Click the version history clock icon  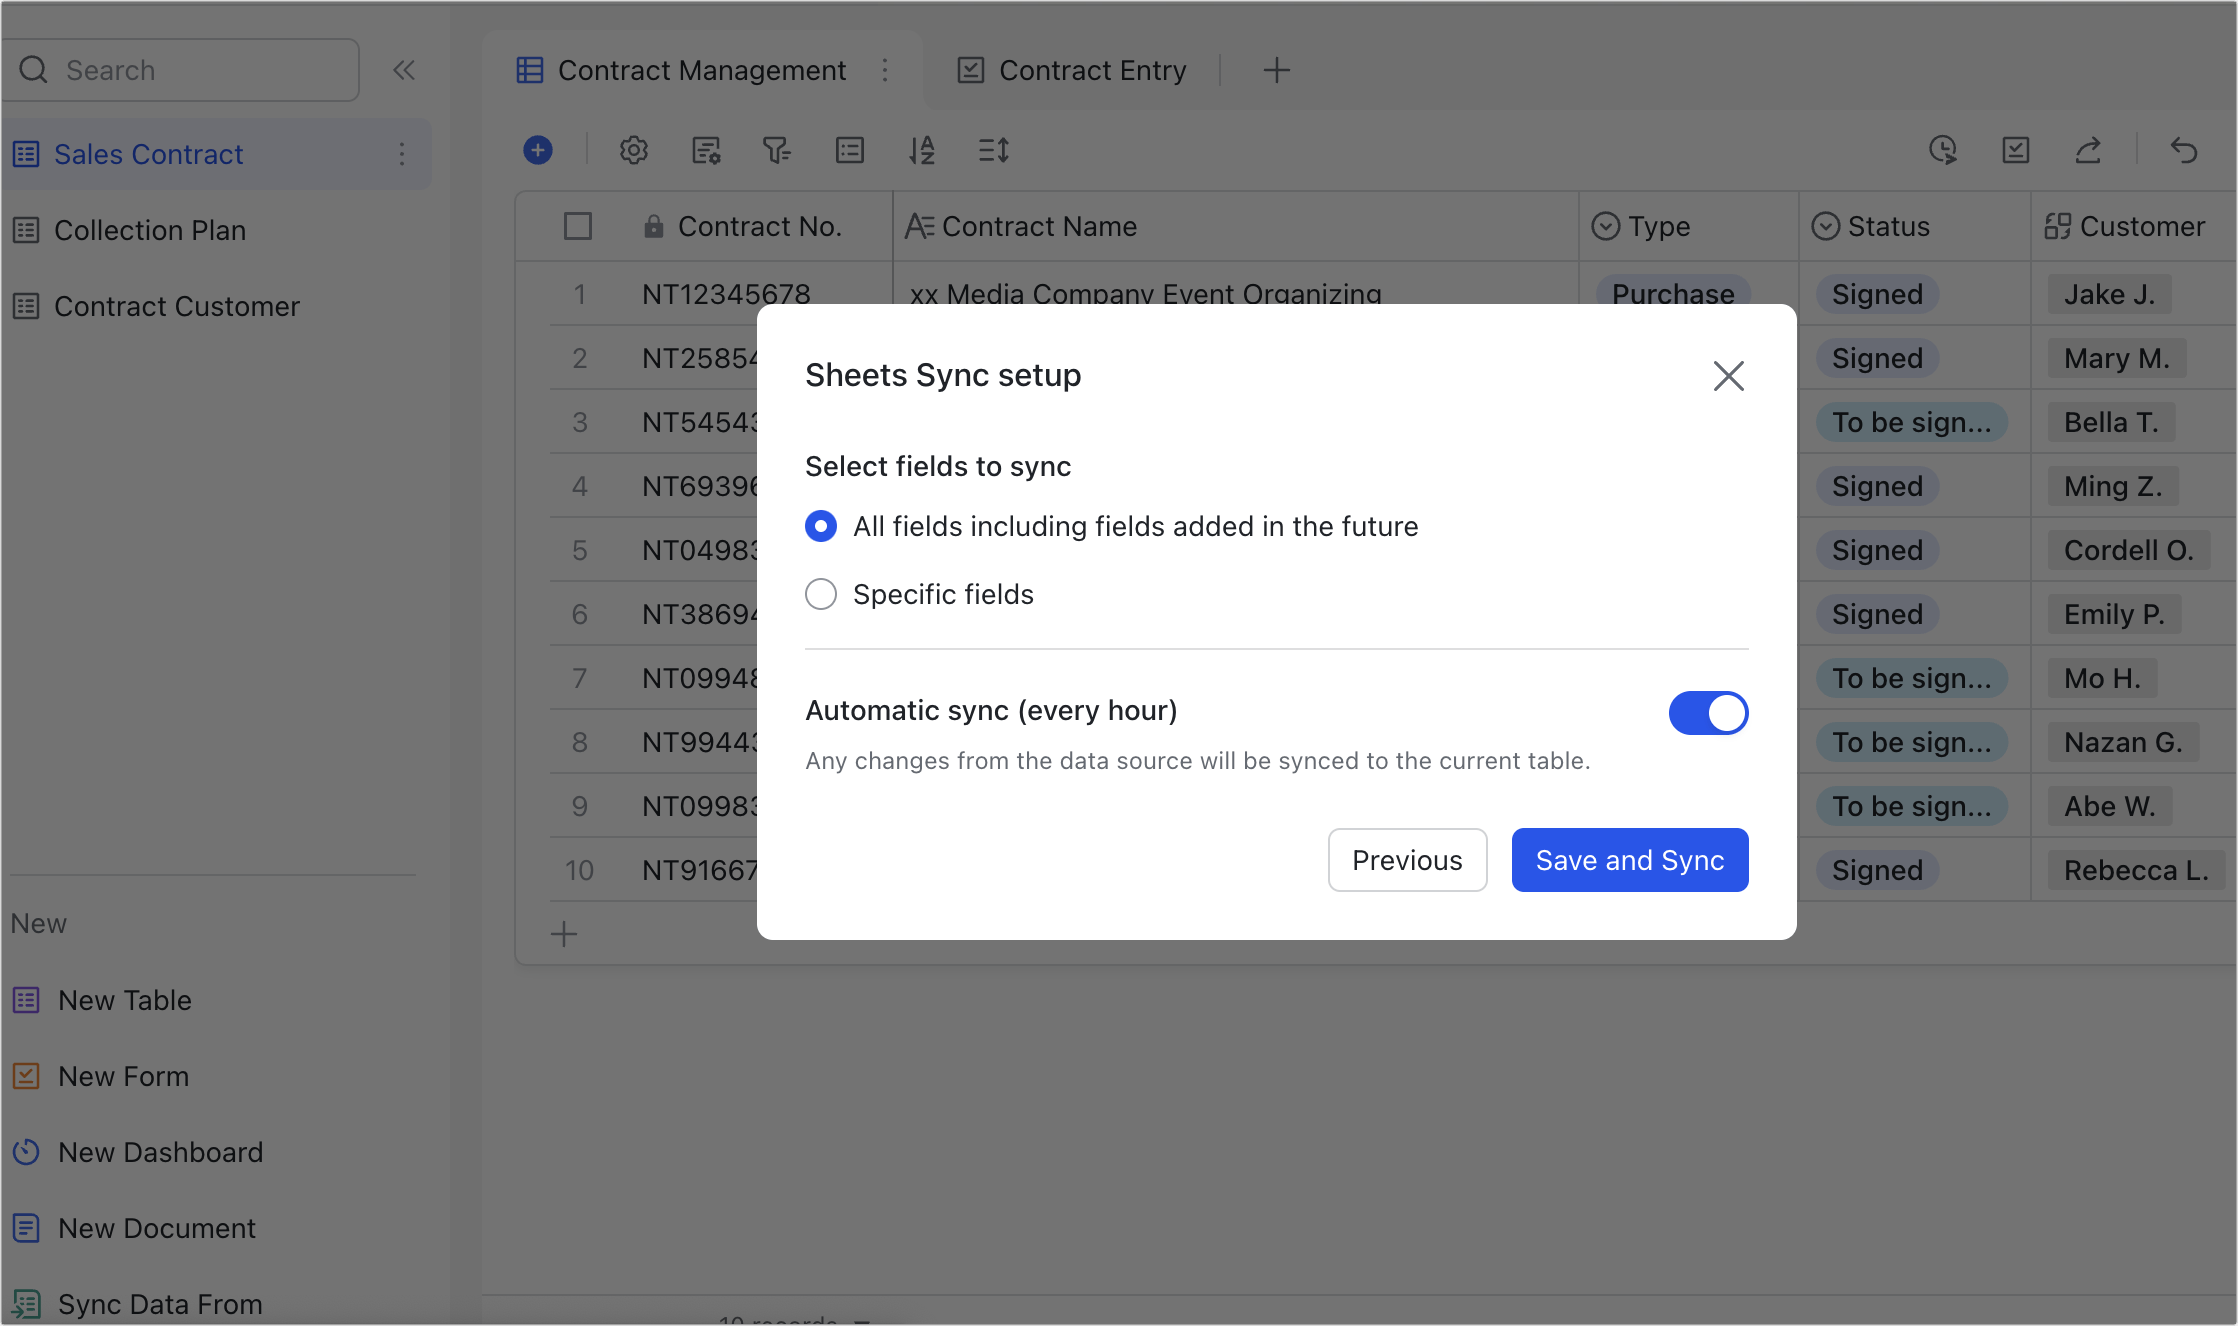1942,150
